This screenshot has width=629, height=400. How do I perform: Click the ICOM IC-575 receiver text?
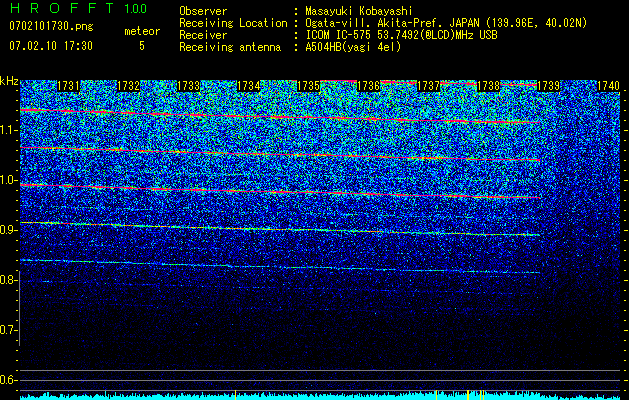402,35
